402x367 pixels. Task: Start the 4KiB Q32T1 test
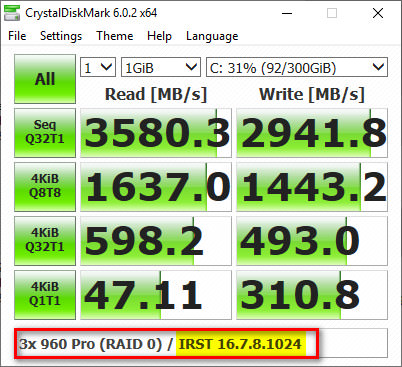[x=45, y=241]
